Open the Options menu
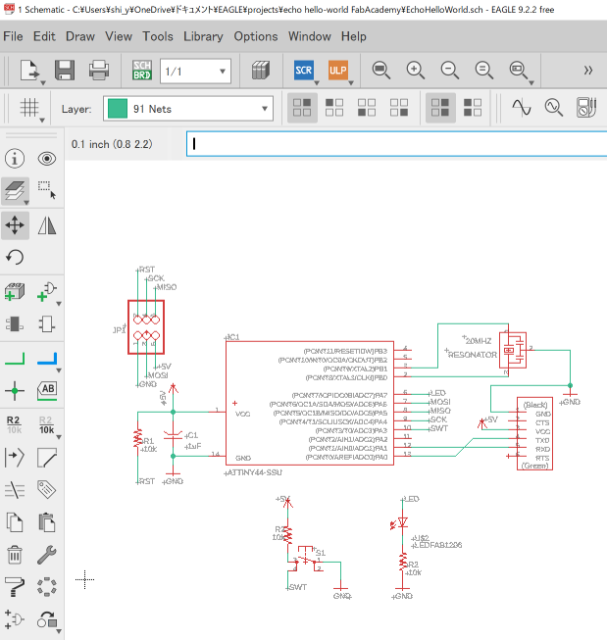 pos(256,36)
